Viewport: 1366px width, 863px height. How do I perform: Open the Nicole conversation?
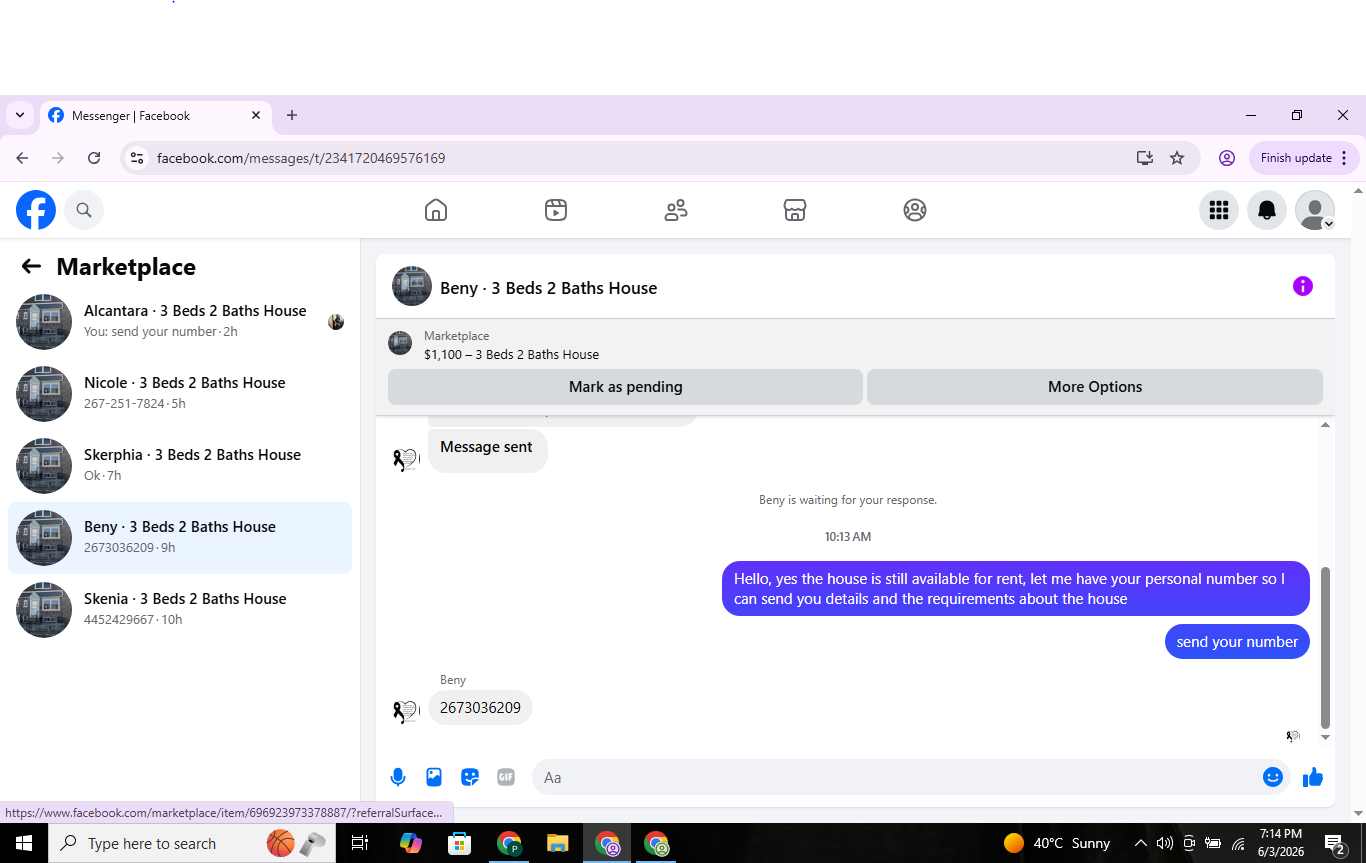point(180,394)
